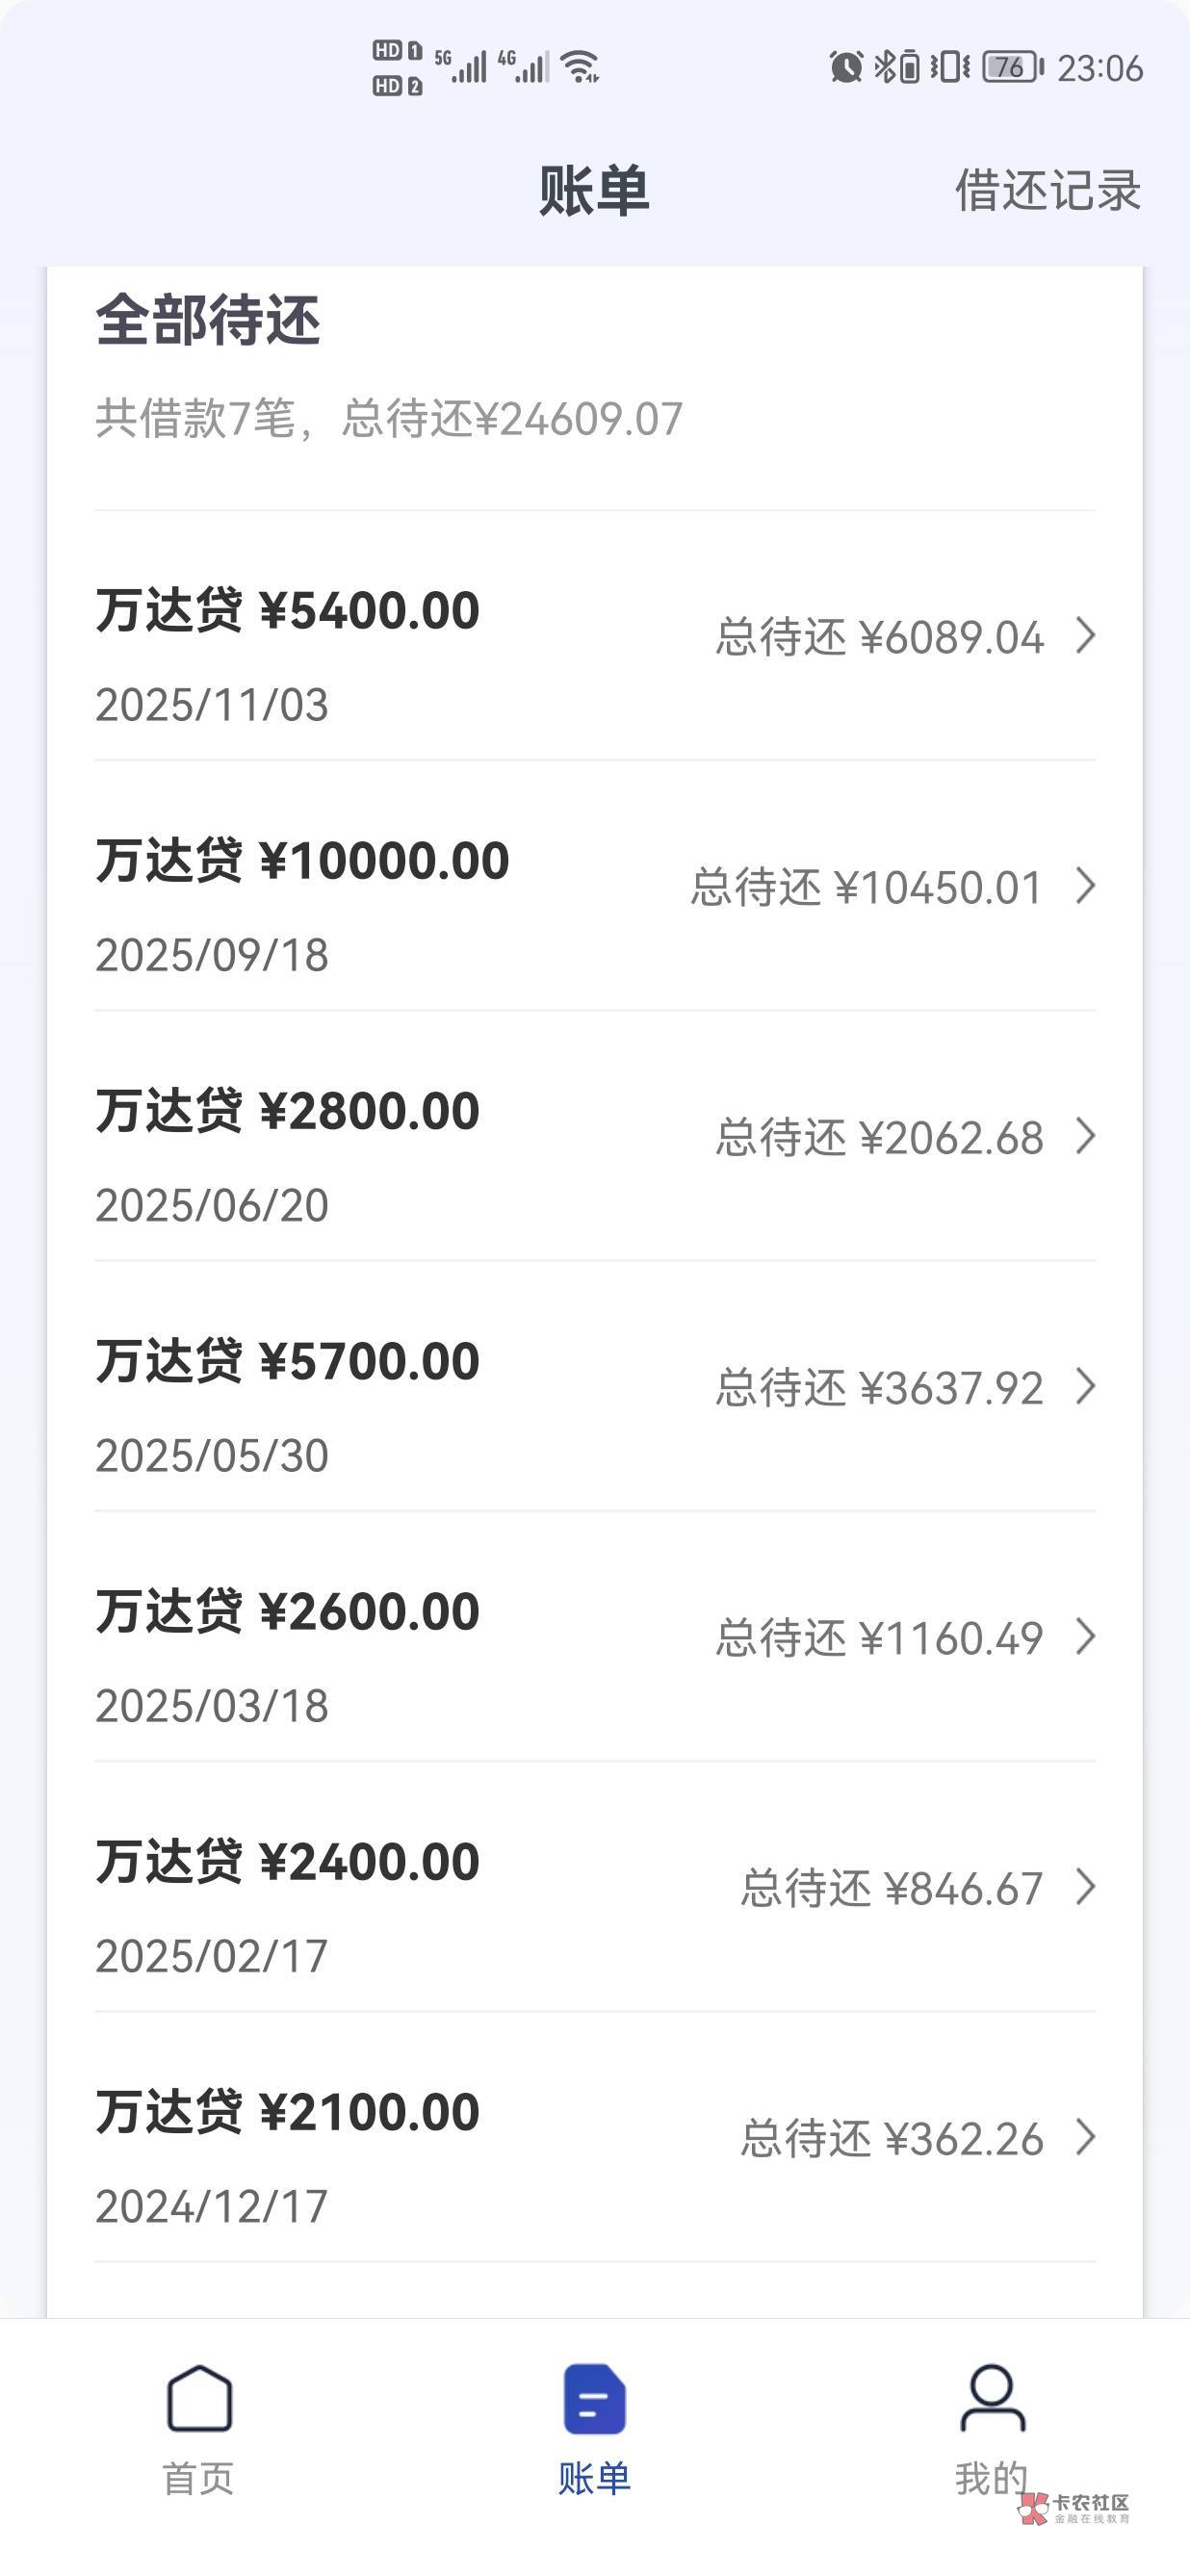Viewport: 1190px width, 2576px height.
Task: Expand the ¥2600.00 loan chevron
Action: pos(1085,1637)
